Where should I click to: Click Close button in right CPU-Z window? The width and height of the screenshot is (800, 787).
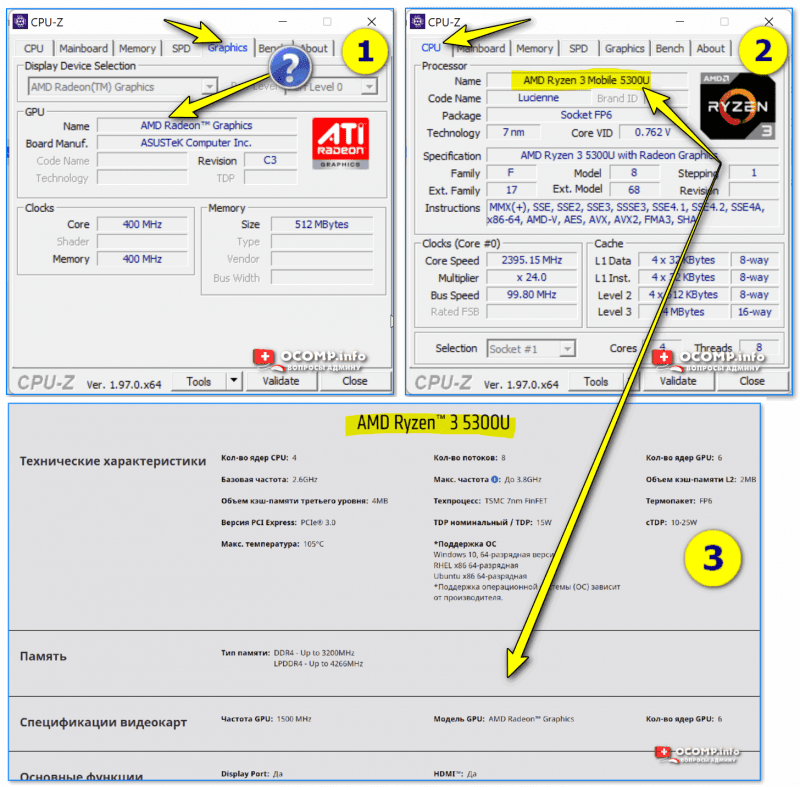(x=752, y=381)
